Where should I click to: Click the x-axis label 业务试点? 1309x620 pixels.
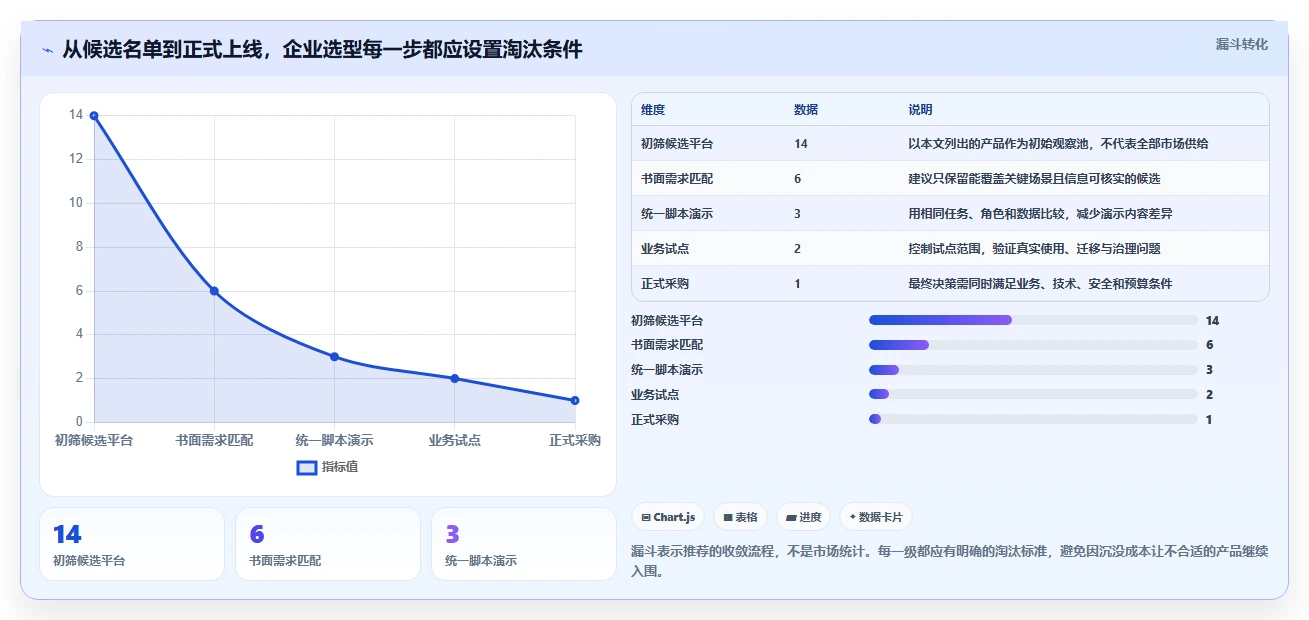point(455,440)
